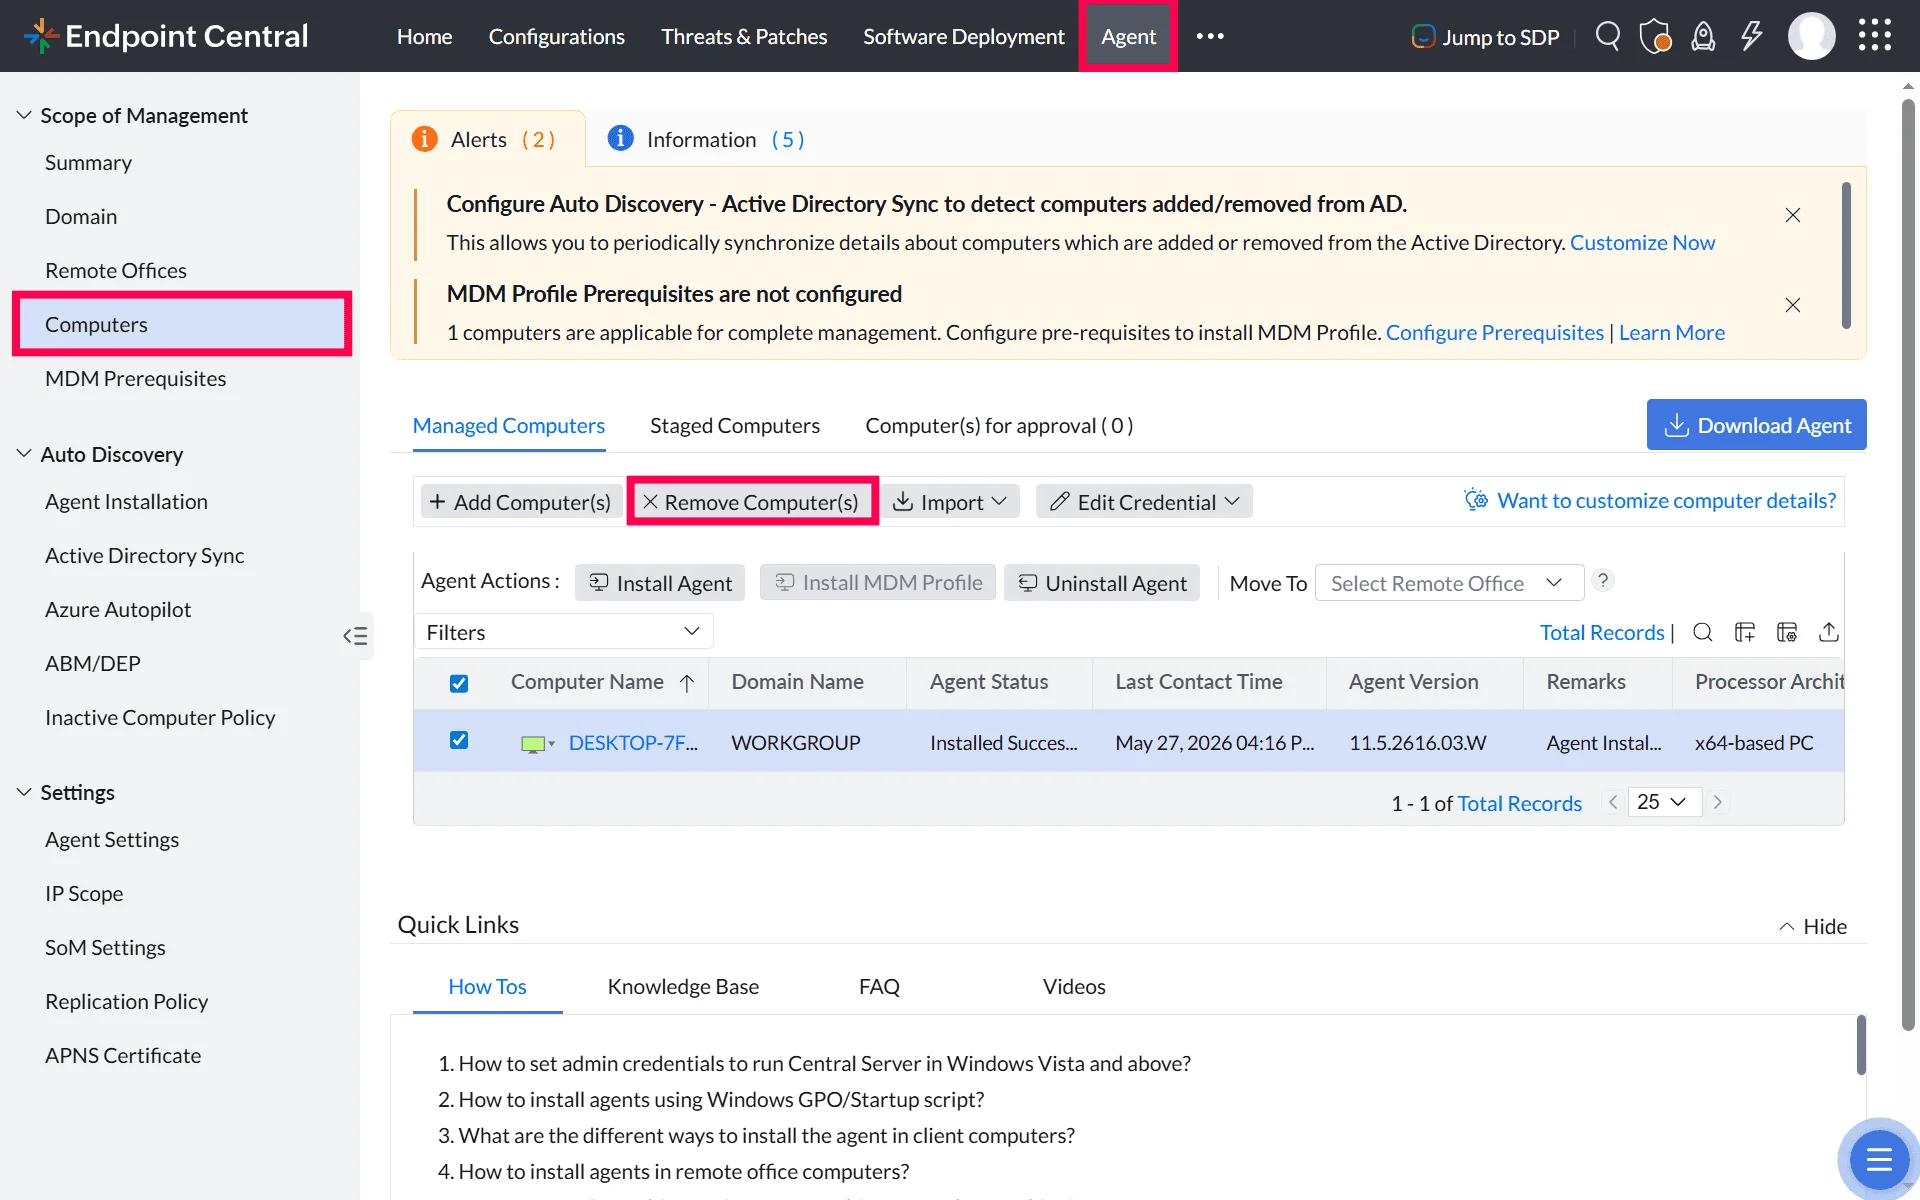Change records per page from 25

coord(1664,802)
